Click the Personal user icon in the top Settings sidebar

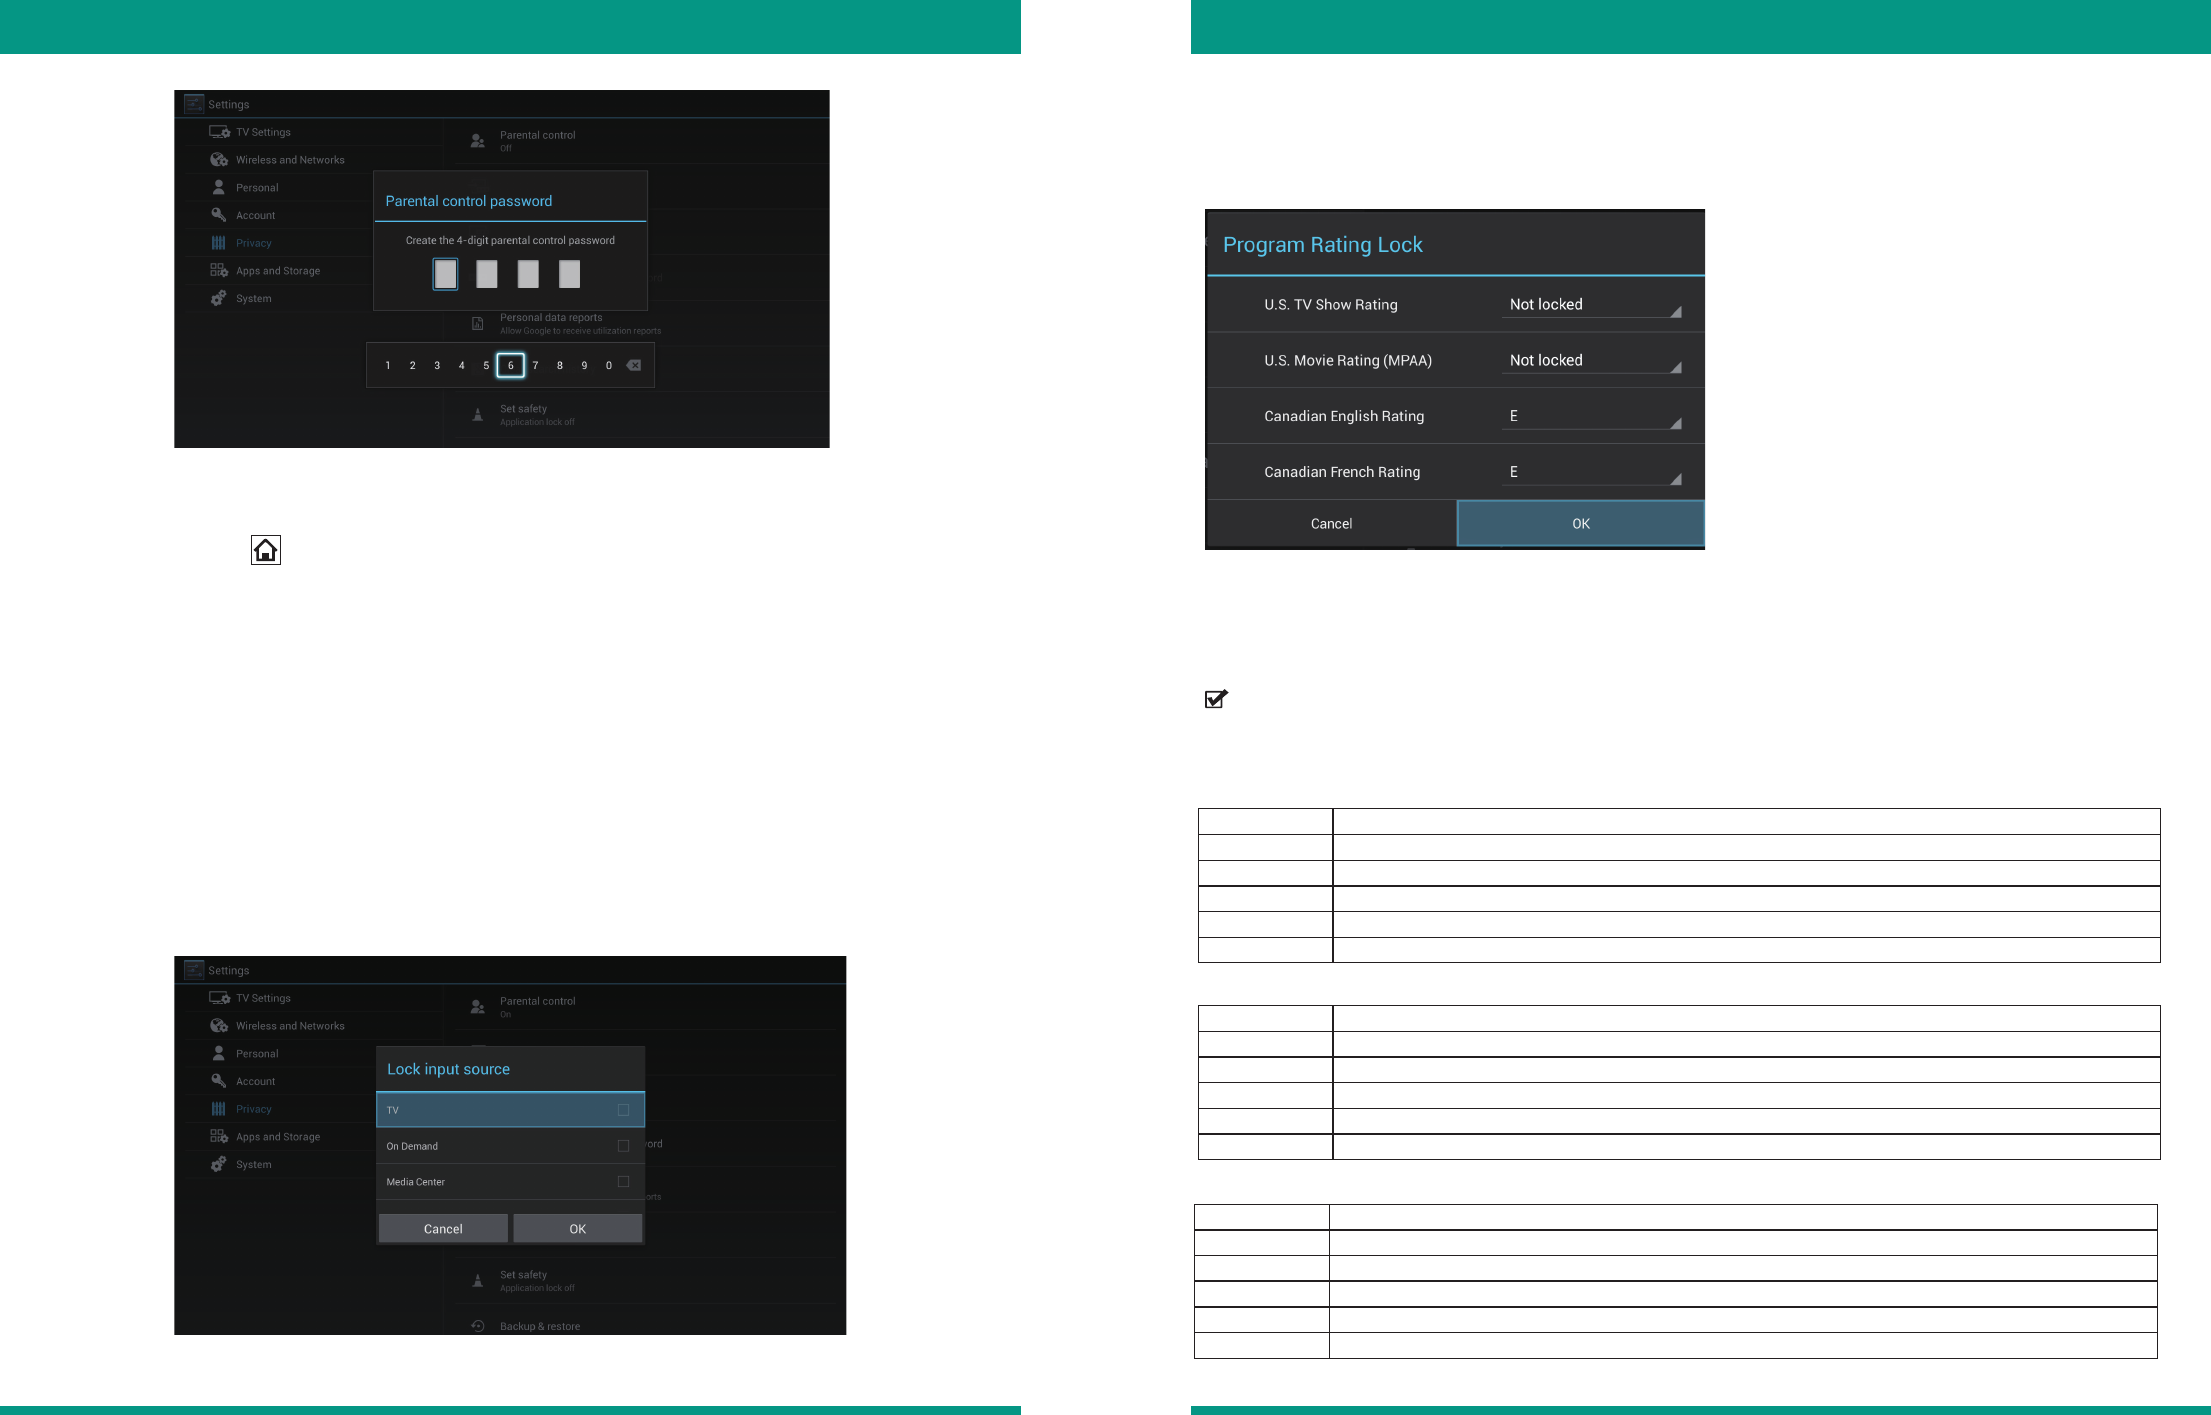pos(219,187)
